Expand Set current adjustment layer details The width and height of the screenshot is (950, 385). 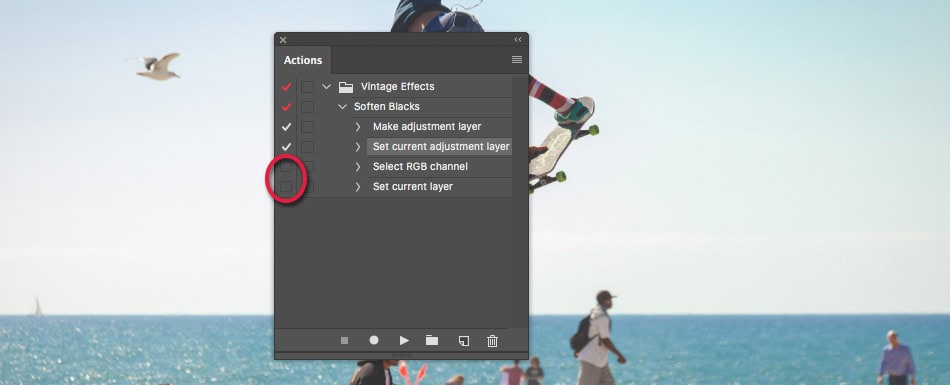(x=357, y=147)
